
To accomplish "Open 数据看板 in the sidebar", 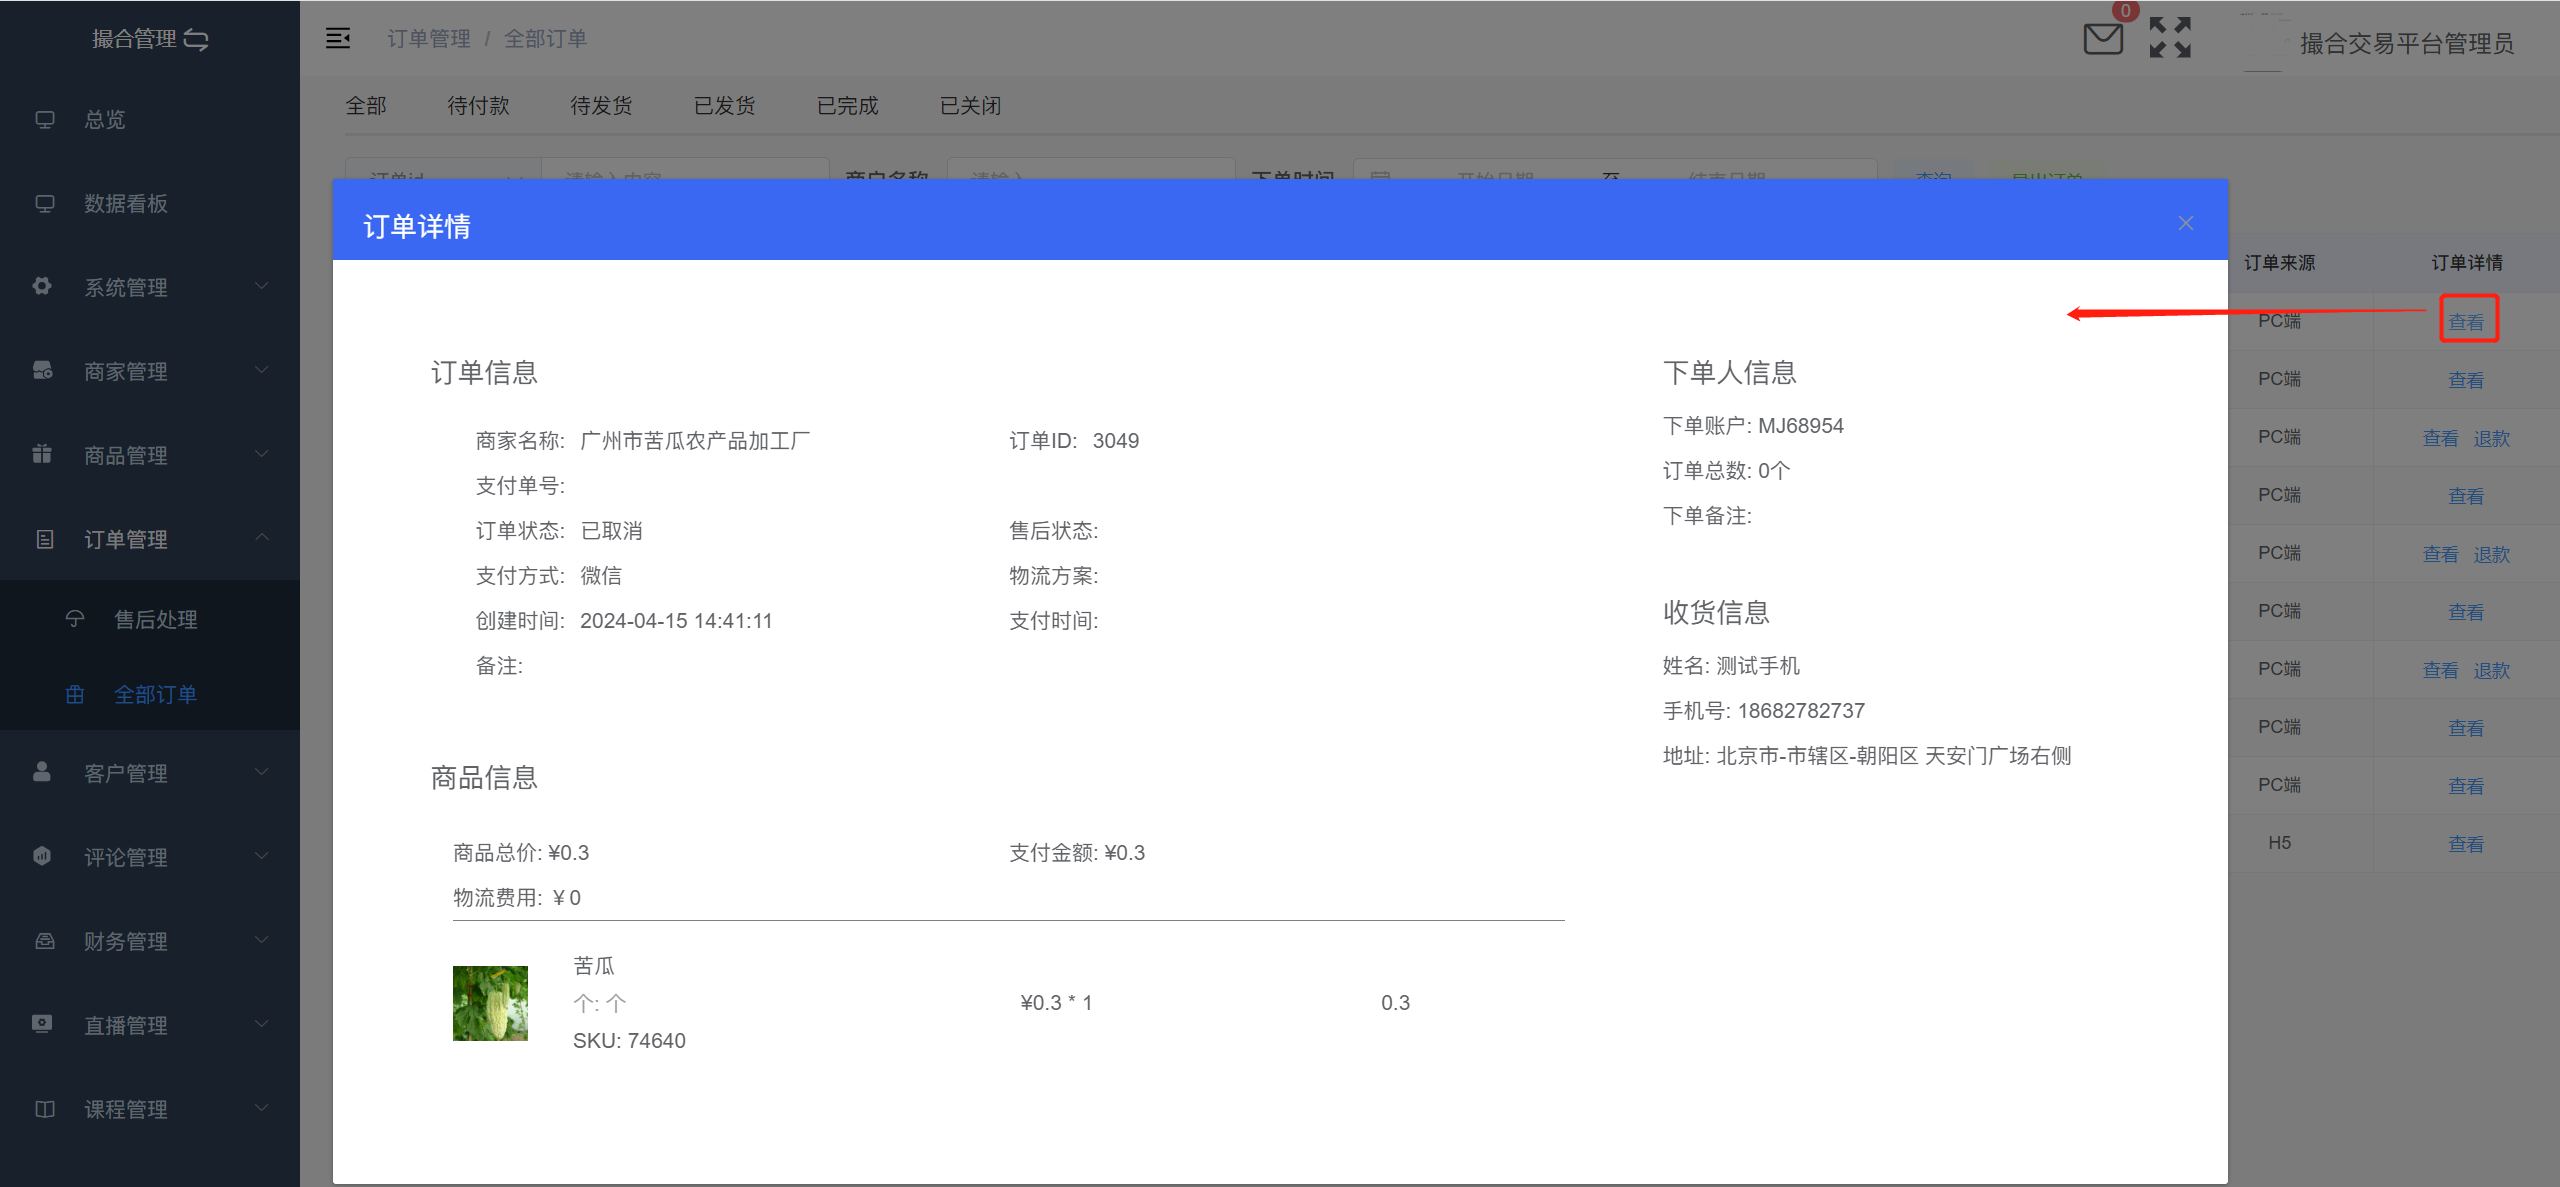I will tap(126, 204).
